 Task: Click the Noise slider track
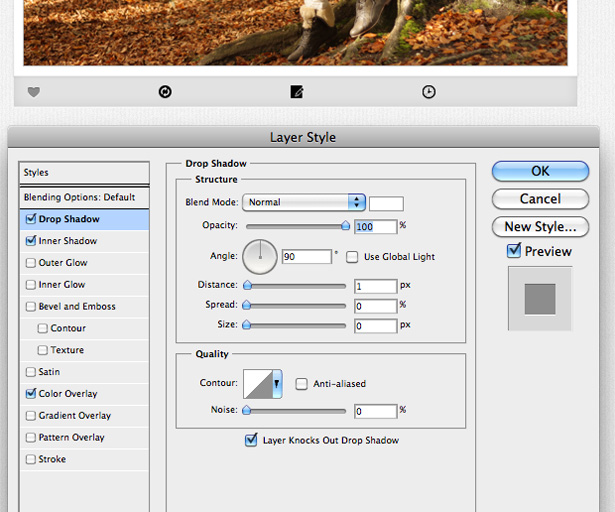296,411
